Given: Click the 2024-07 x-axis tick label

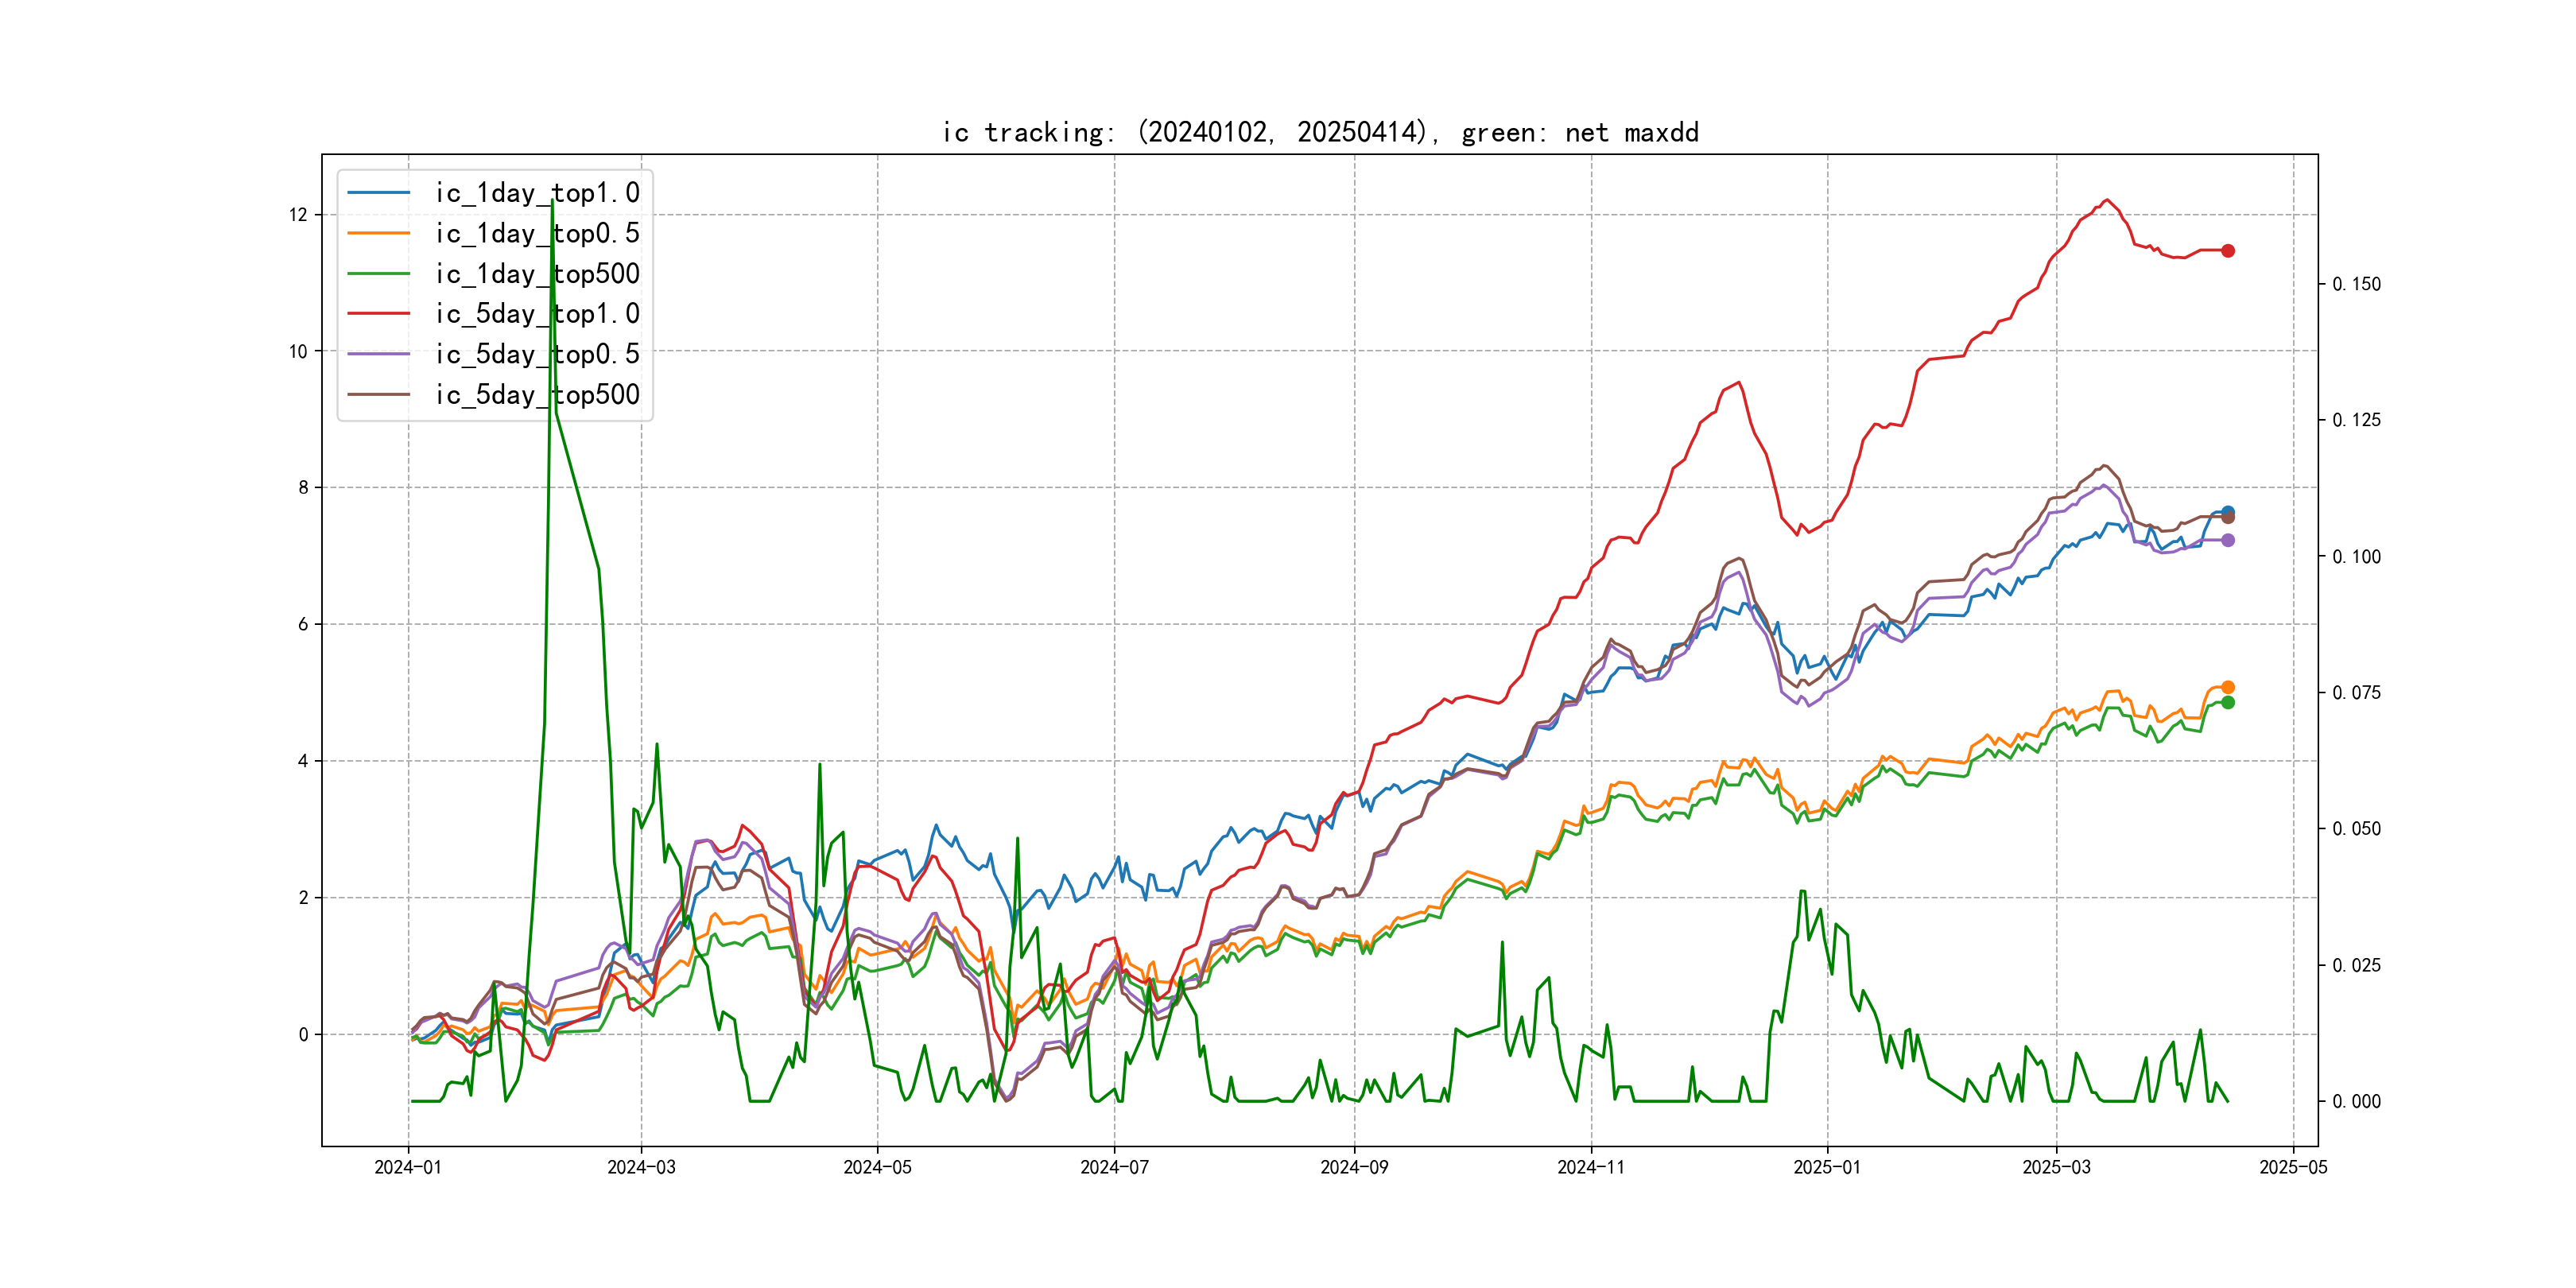Looking at the screenshot, I should click(1114, 1167).
